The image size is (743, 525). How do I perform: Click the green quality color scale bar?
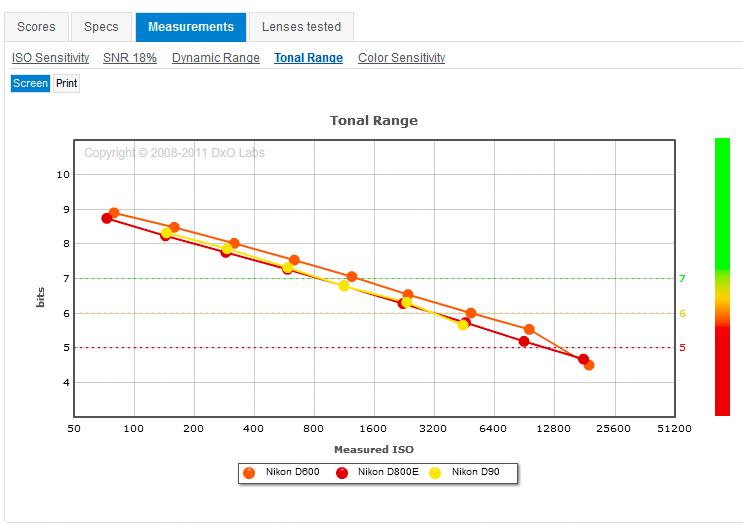pyautogui.click(x=722, y=204)
